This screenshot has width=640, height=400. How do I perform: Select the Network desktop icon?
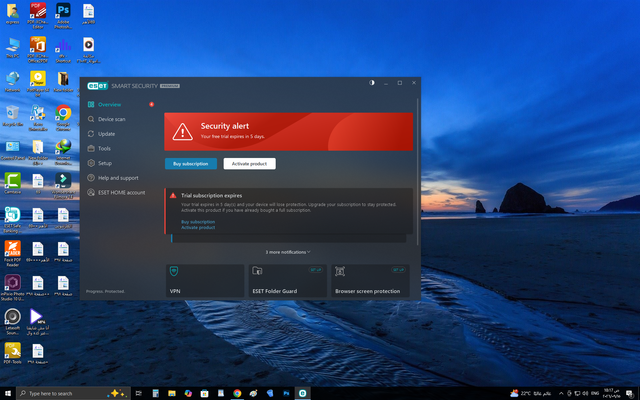[13, 82]
